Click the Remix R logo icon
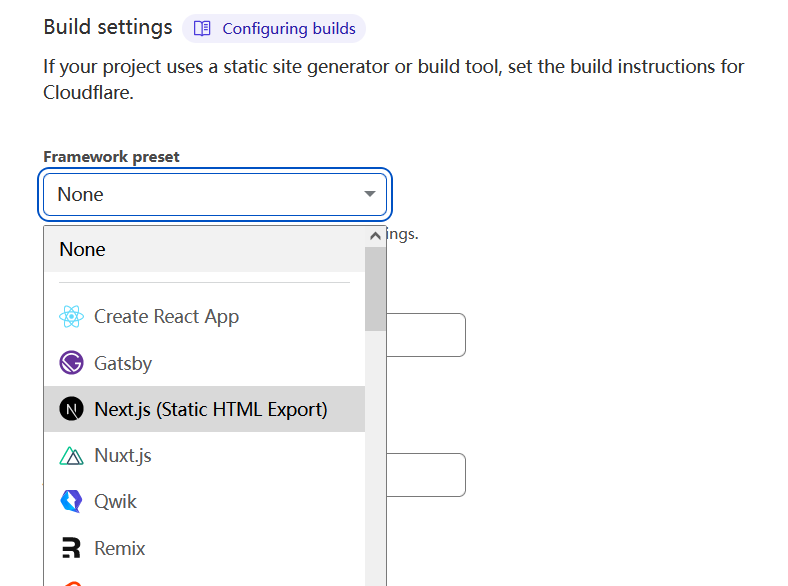Viewport: 788px width, 586px height. click(x=71, y=548)
